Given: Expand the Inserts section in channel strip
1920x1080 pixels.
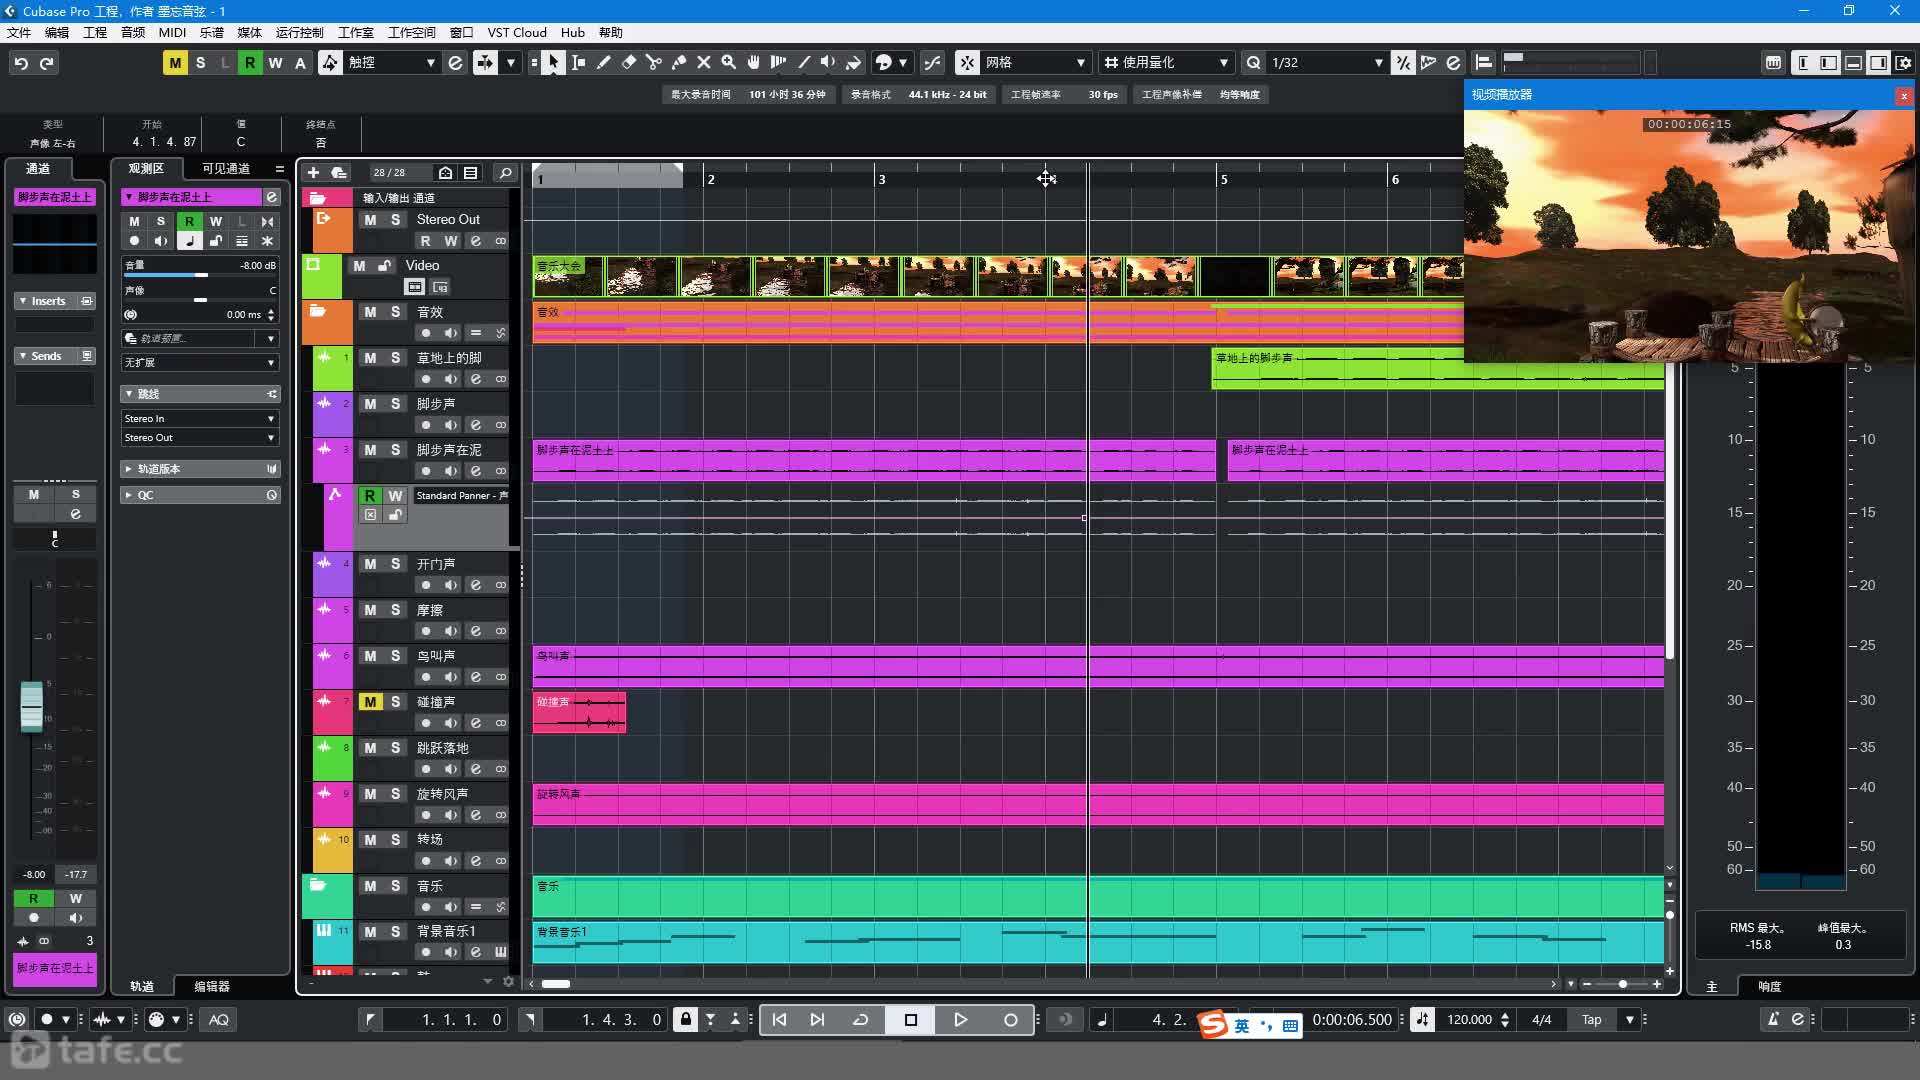Looking at the screenshot, I should [x=48, y=301].
